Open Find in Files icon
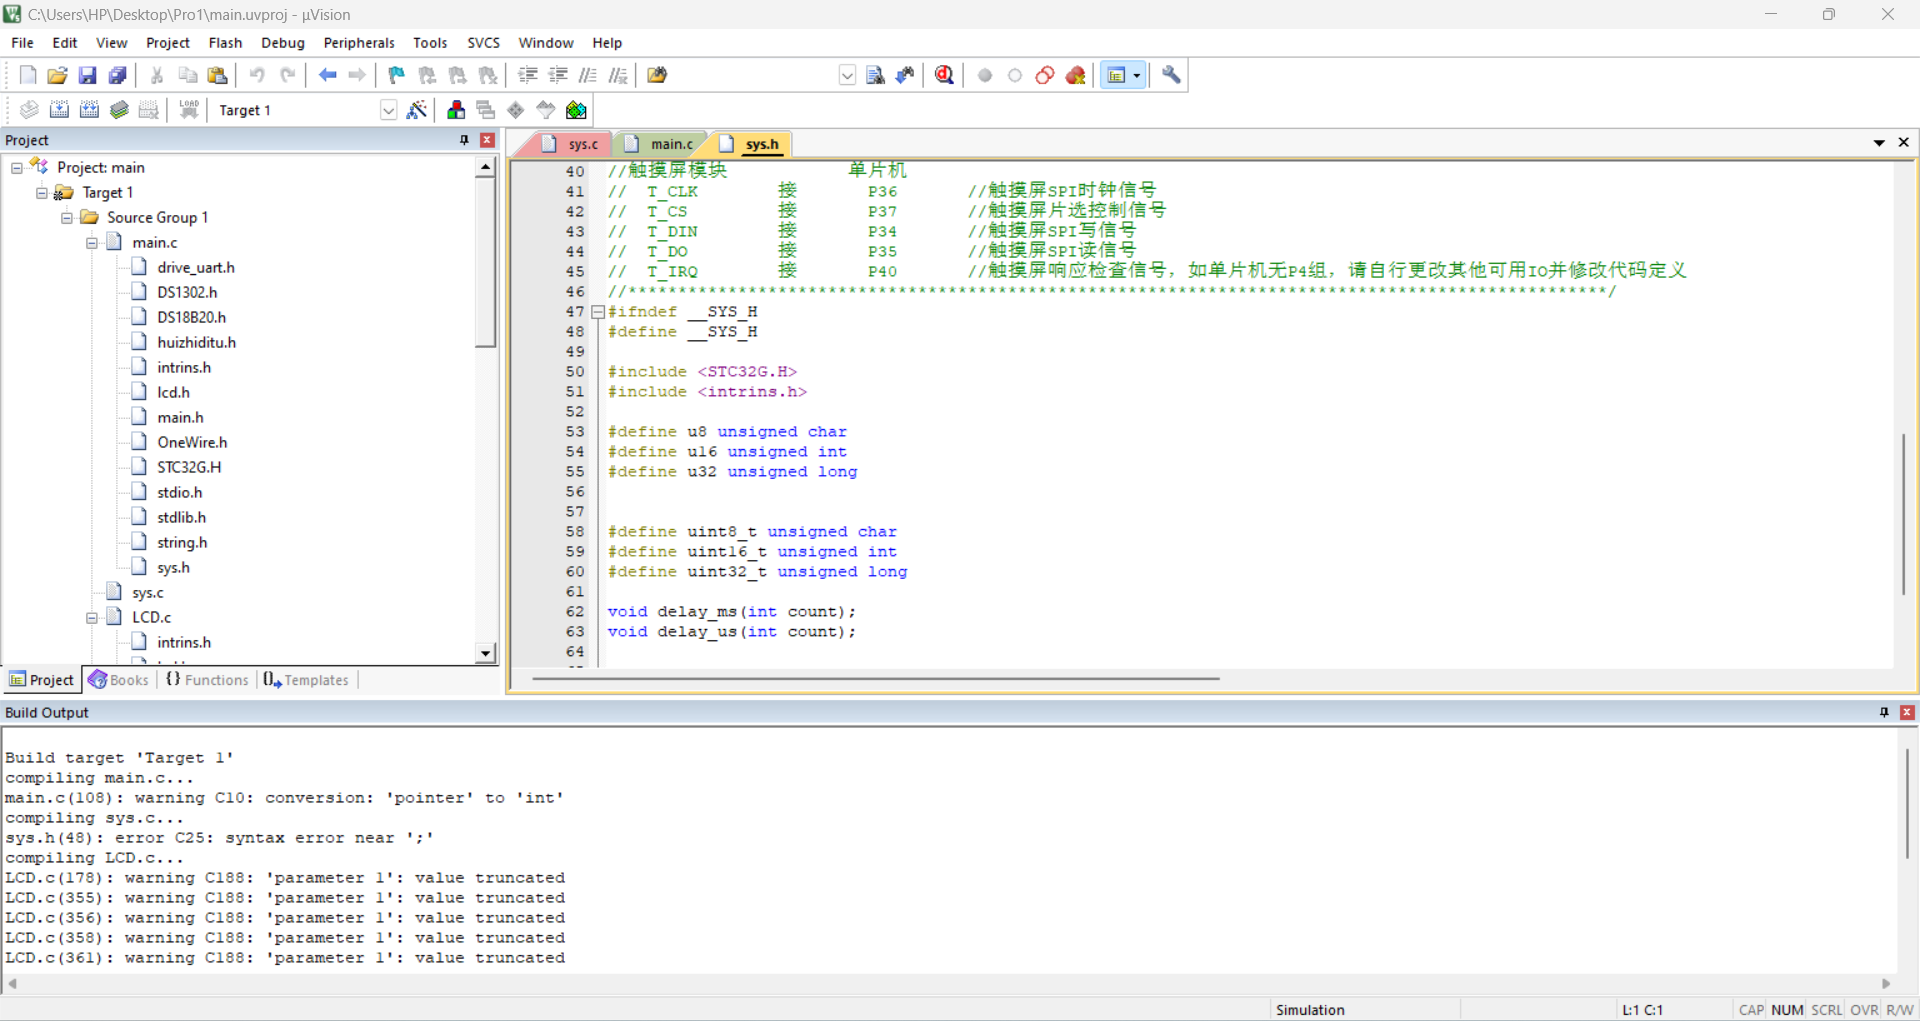The width and height of the screenshot is (1920, 1021). (657, 75)
